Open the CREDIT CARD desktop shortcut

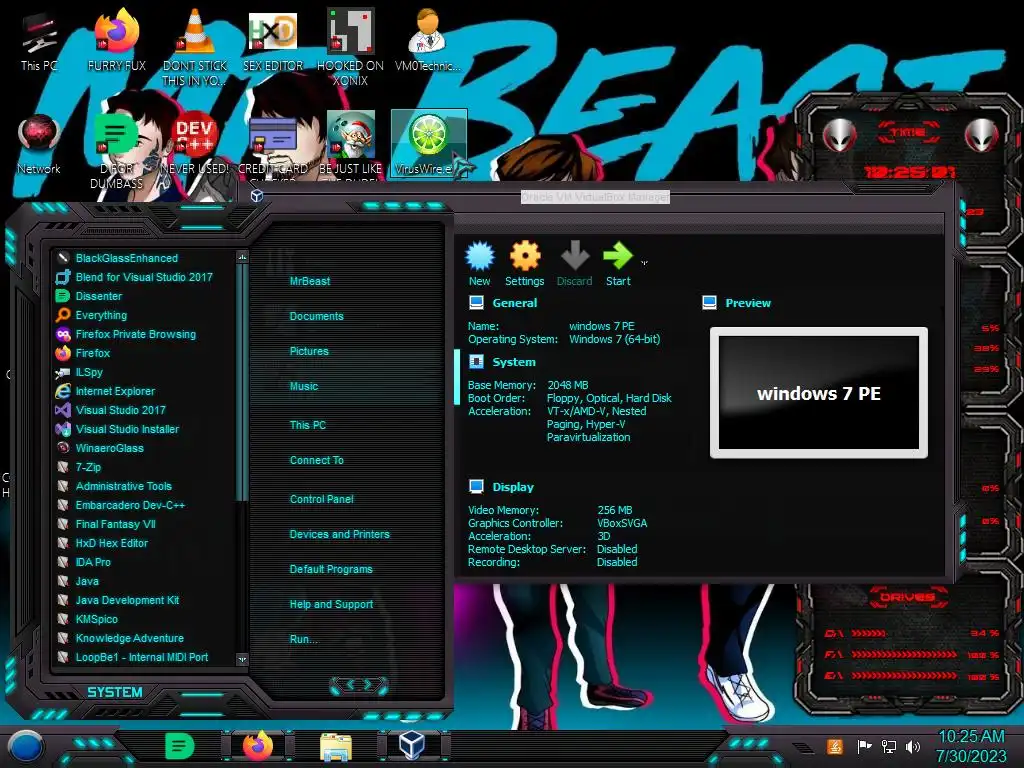[x=273, y=148]
